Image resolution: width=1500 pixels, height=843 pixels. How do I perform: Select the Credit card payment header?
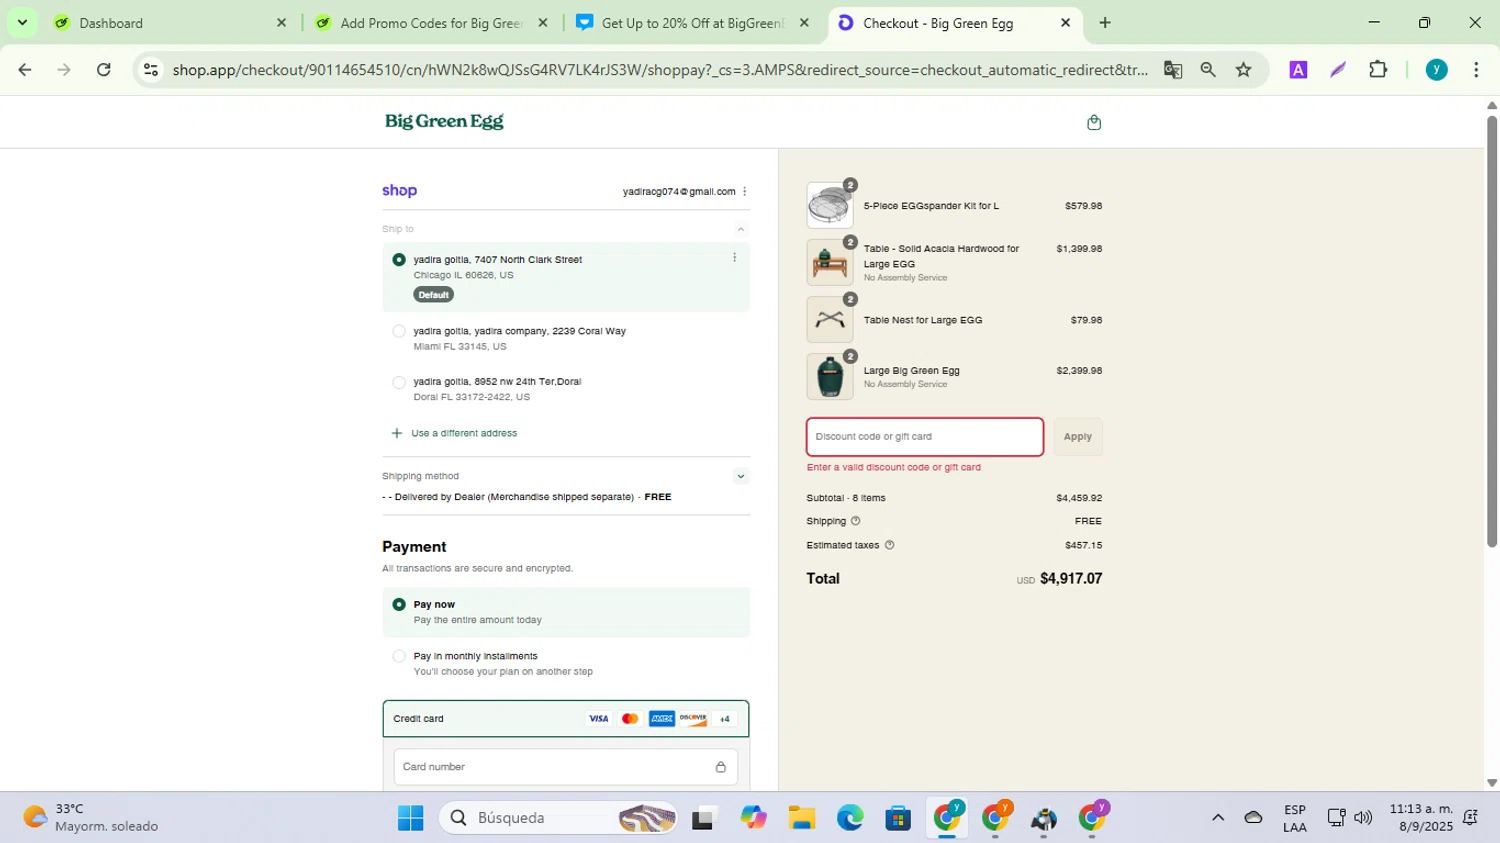[x=565, y=719]
